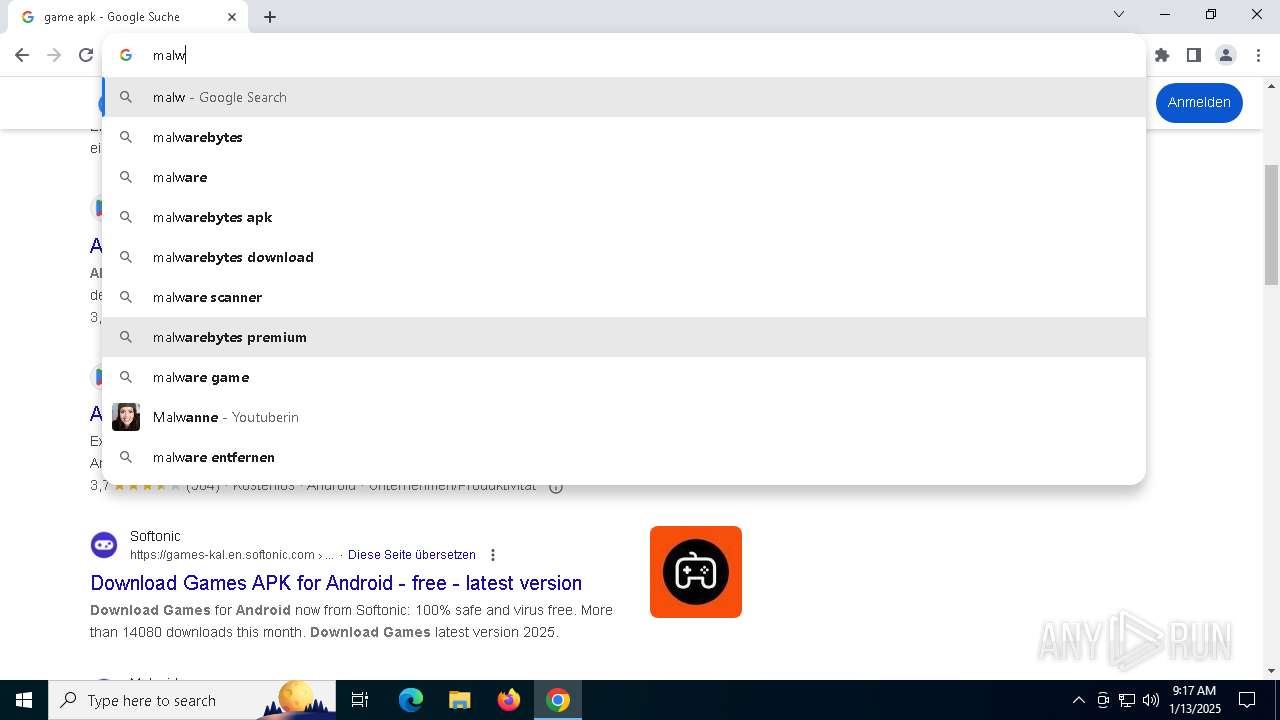This screenshot has width=1280, height=720.
Task: Open File Explorer from taskbar
Action: tap(459, 700)
